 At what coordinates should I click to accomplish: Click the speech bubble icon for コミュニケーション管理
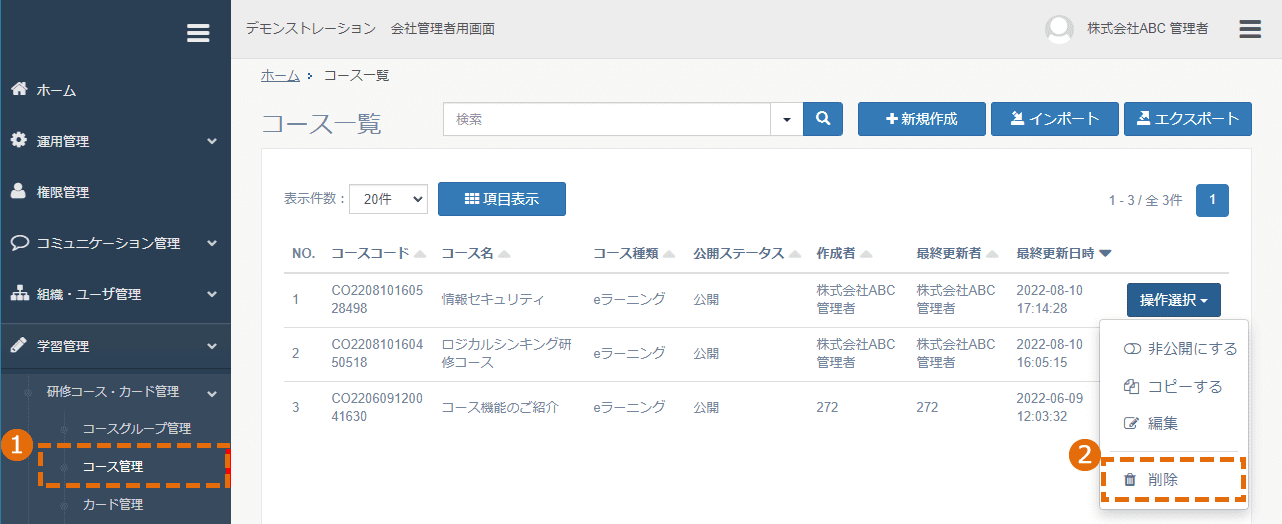pos(19,243)
